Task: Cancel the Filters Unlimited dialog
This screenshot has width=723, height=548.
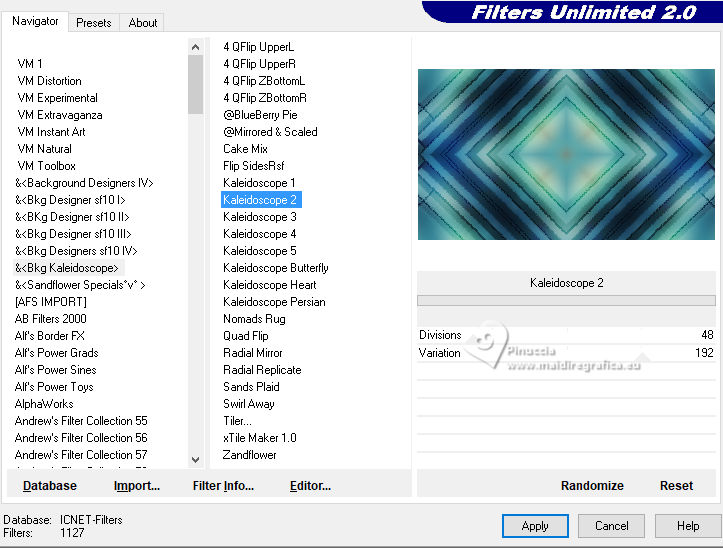Action: point(611,526)
